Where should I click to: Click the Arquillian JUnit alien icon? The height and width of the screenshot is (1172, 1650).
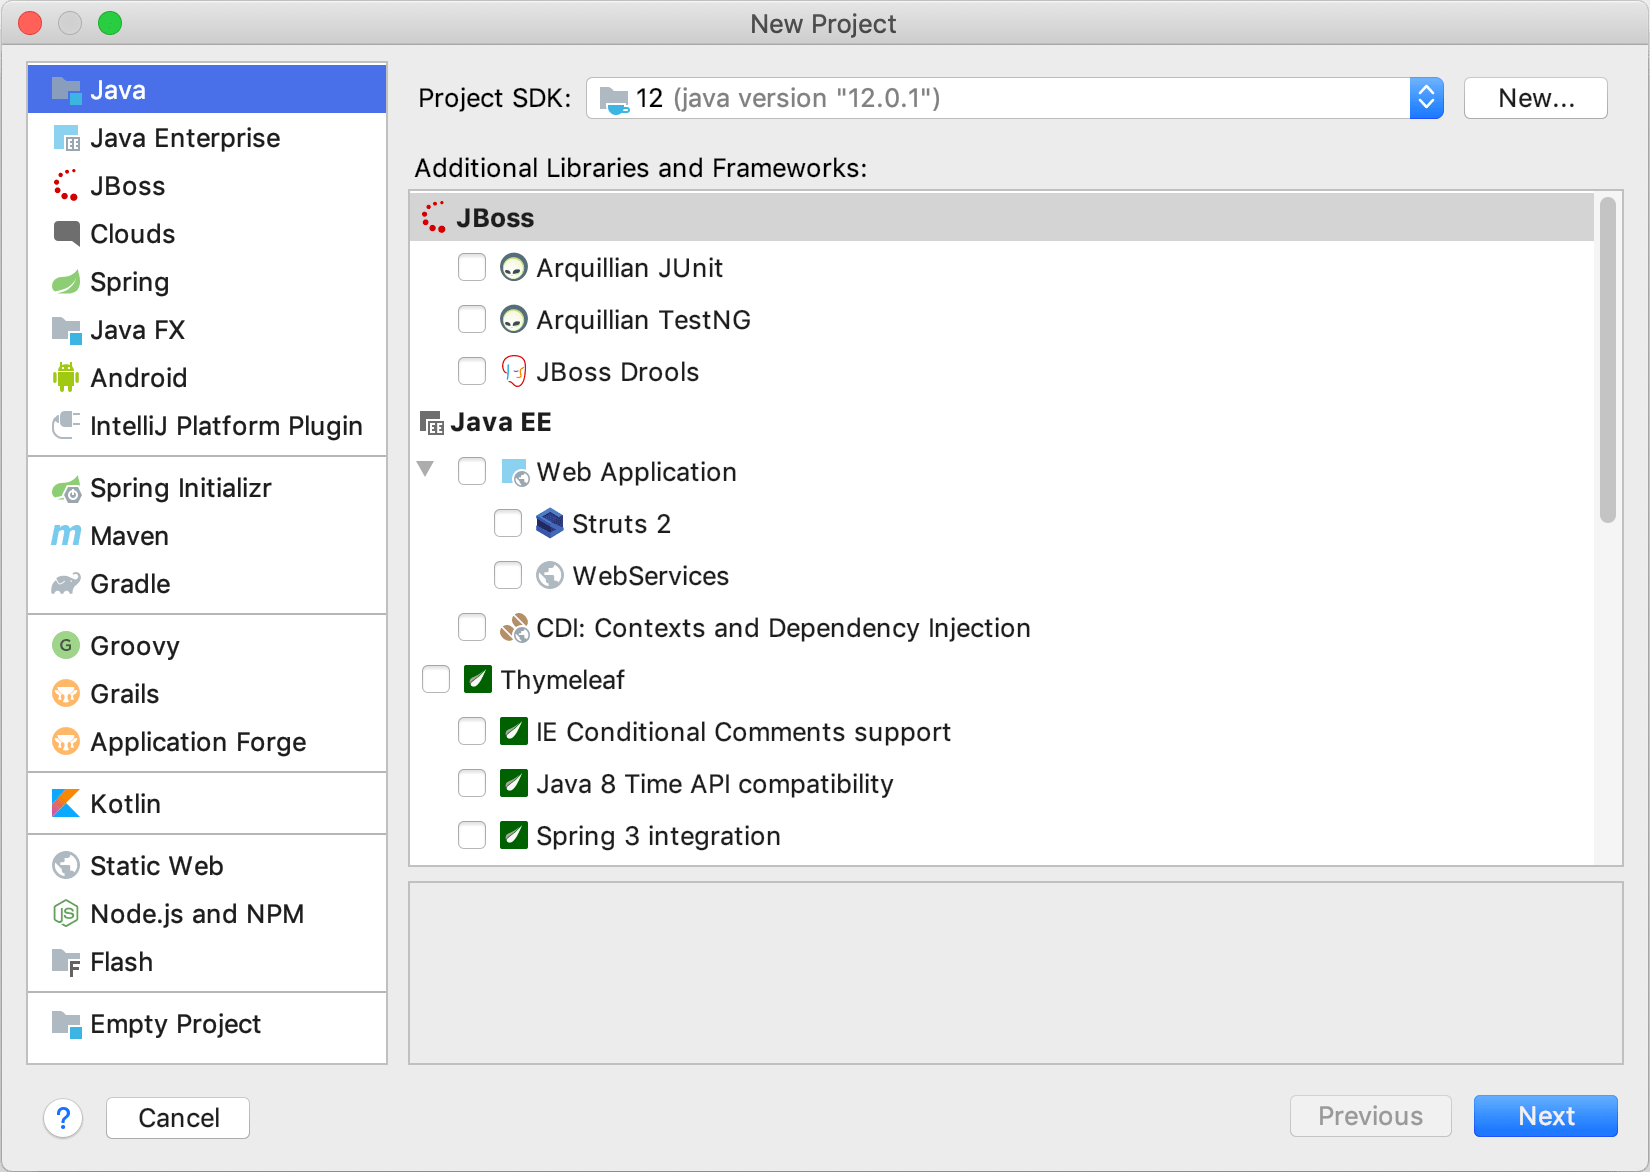pyautogui.click(x=514, y=268)
